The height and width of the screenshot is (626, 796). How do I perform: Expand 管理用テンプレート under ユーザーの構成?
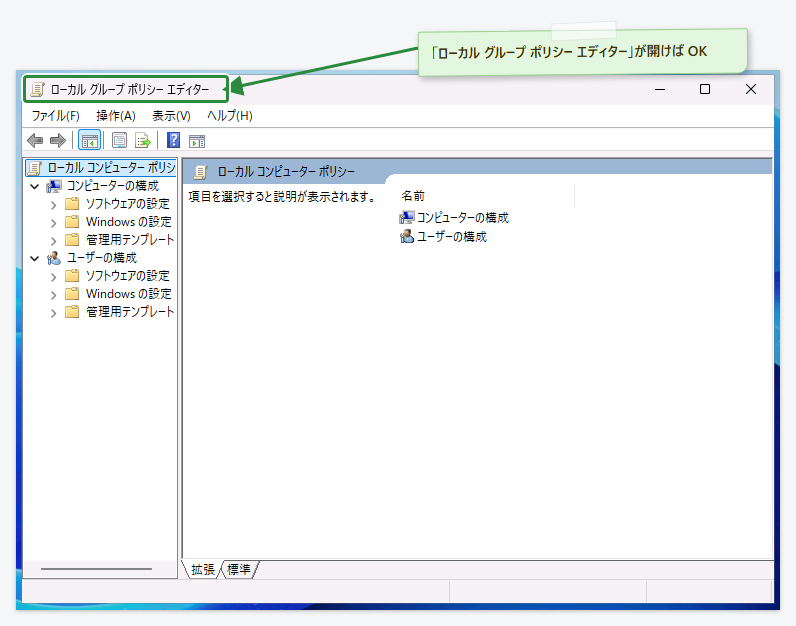coord(53,313)
